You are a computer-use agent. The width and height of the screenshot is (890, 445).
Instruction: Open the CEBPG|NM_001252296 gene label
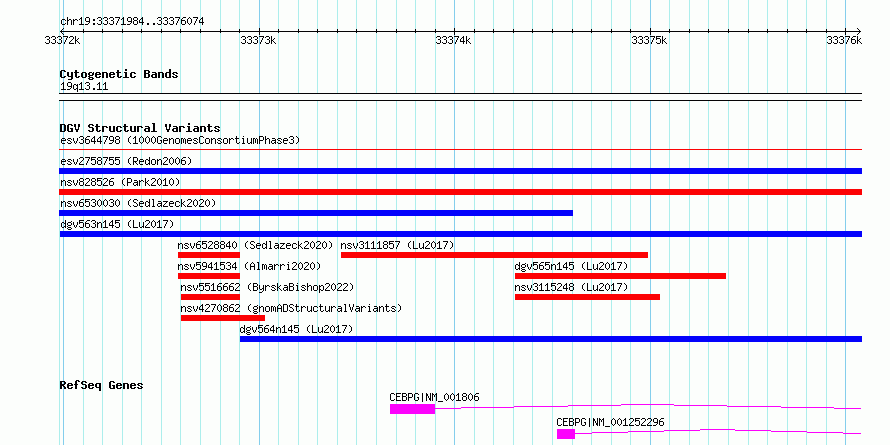coord(610,422)
